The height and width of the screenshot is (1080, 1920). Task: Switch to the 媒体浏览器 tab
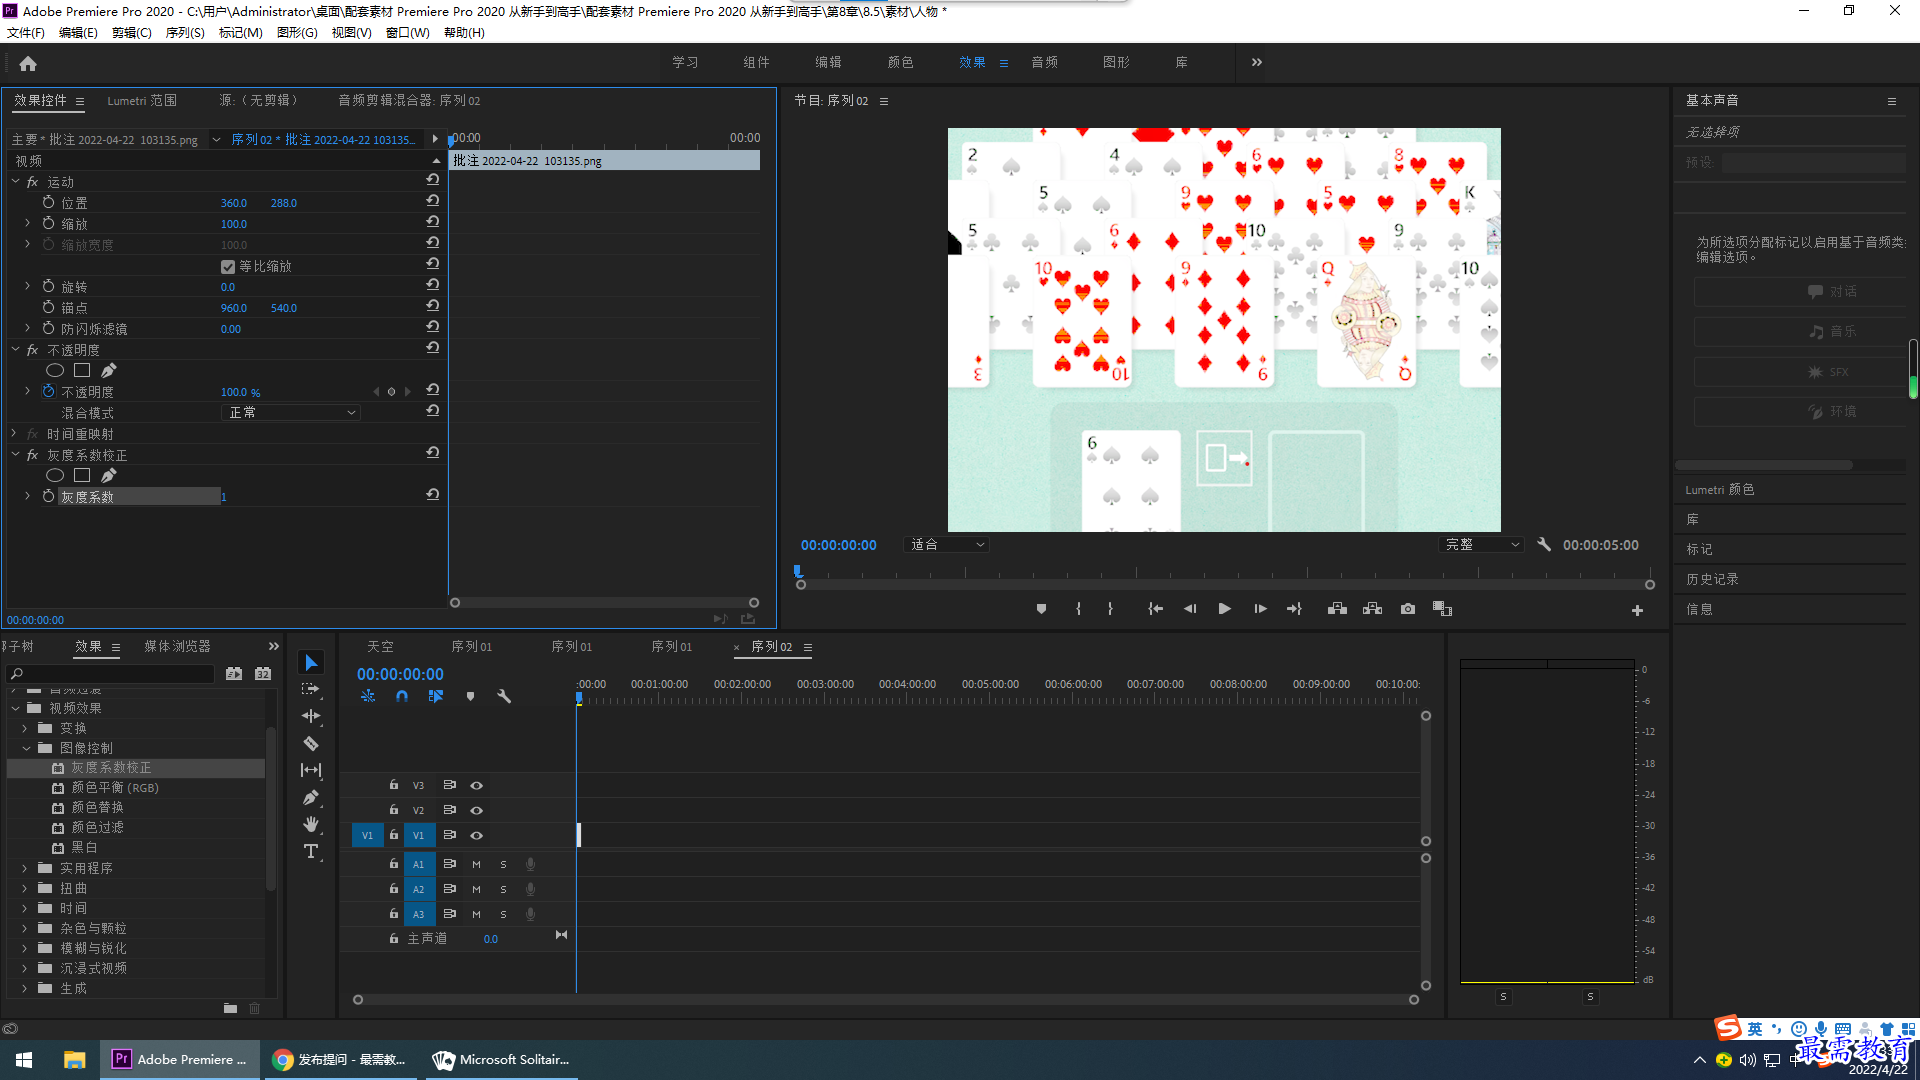click(177, 646)
